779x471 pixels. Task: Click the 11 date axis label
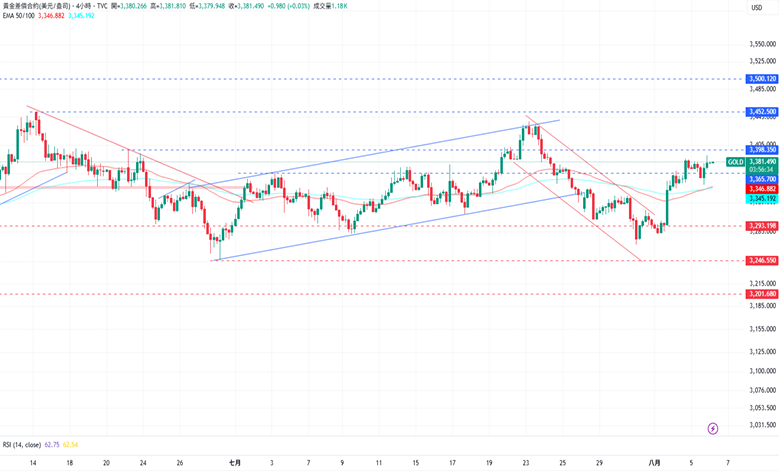click(x=379, y=463)
